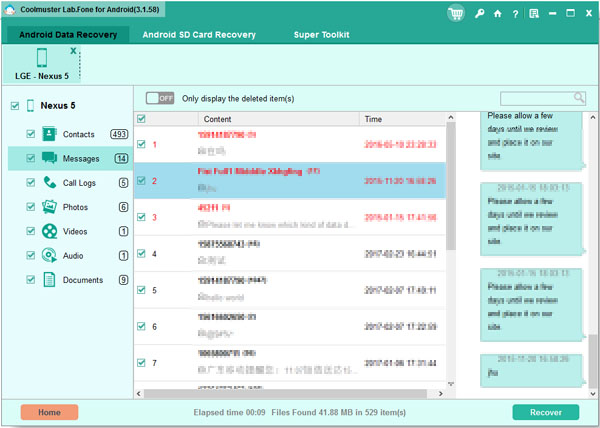The height and width of the screenshot is (428, 600).
Task: Click horizontal scrollbar right arrow
Action: (x=440, y=394)
